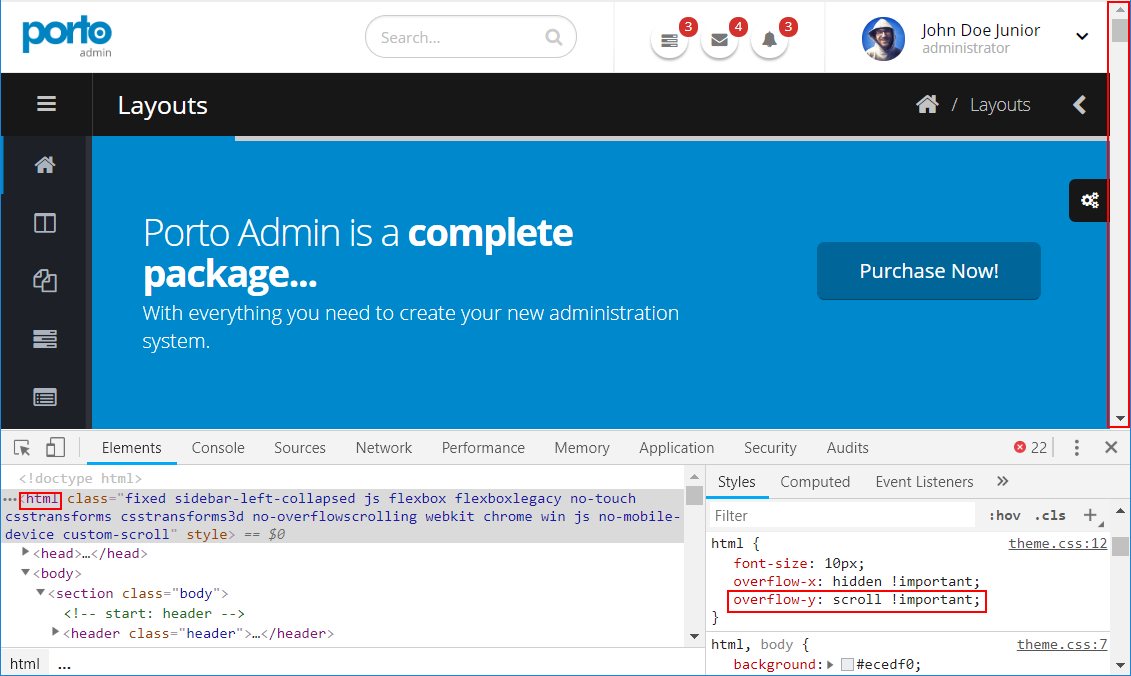Screen dimensions: 1131x676
Task: Switch to the Console tab
Action: click(218, 447)
